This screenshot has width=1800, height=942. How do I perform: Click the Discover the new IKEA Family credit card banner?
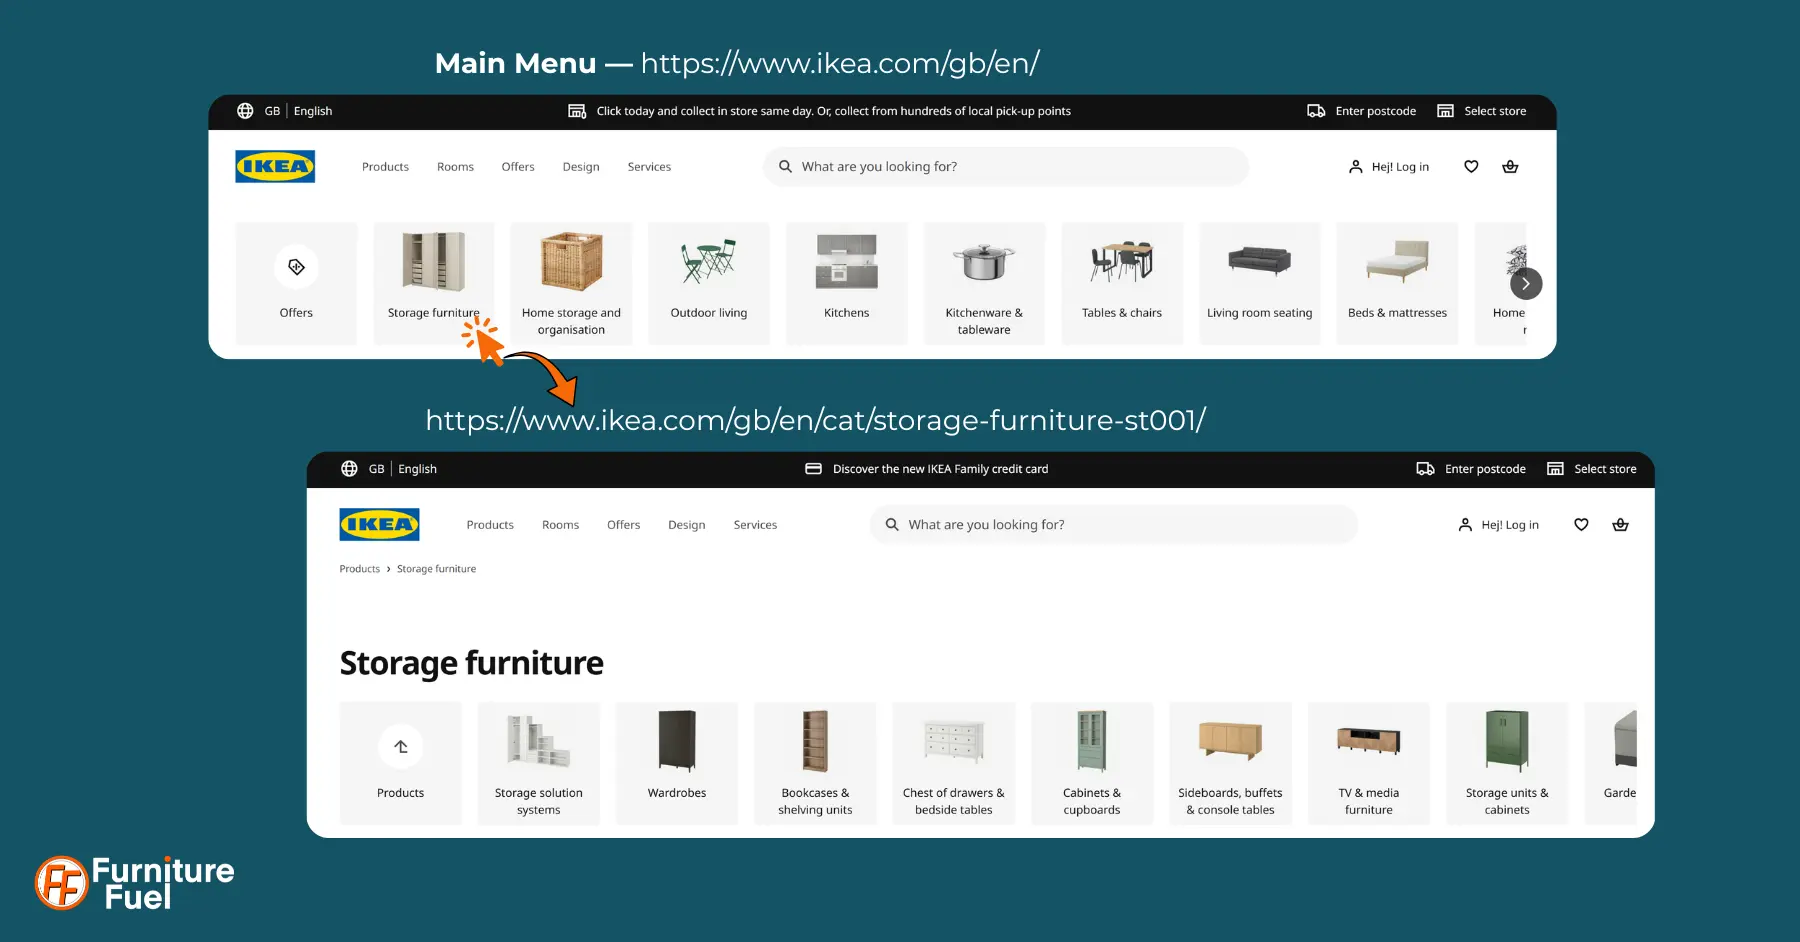pos(940,469)
